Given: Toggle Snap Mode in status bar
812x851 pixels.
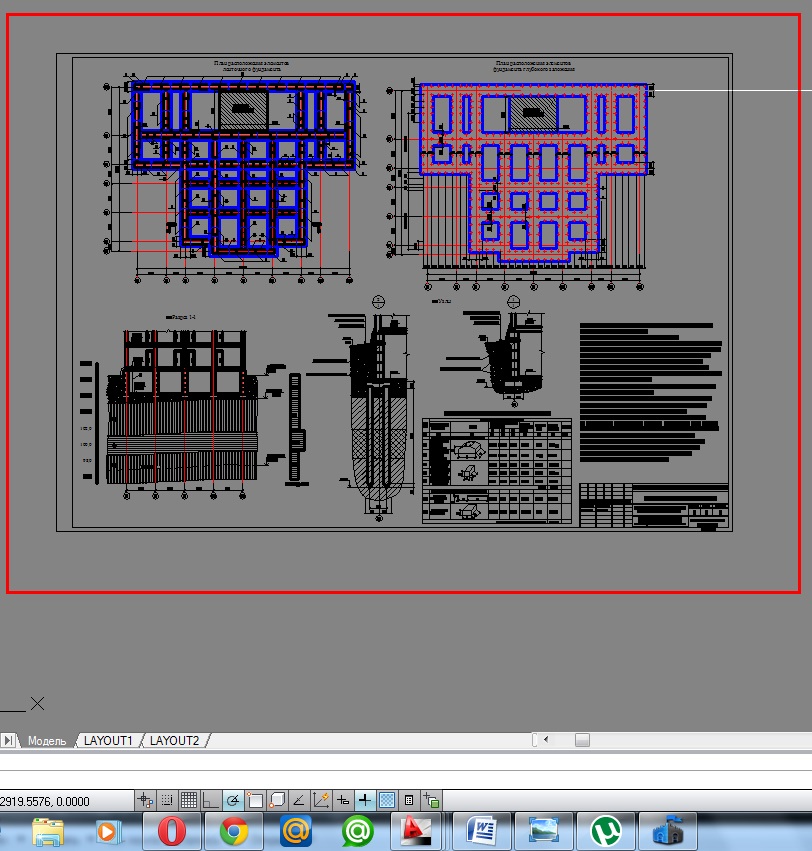Looking at the screenshot, I should [x=167, y=800].
